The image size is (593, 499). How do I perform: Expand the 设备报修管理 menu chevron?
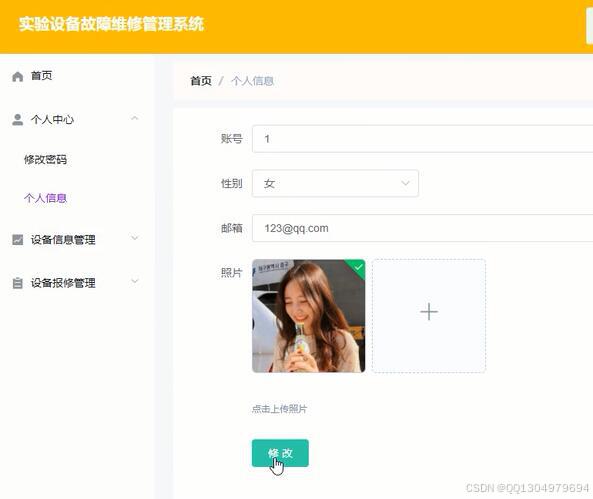click(x=135, y=281)
